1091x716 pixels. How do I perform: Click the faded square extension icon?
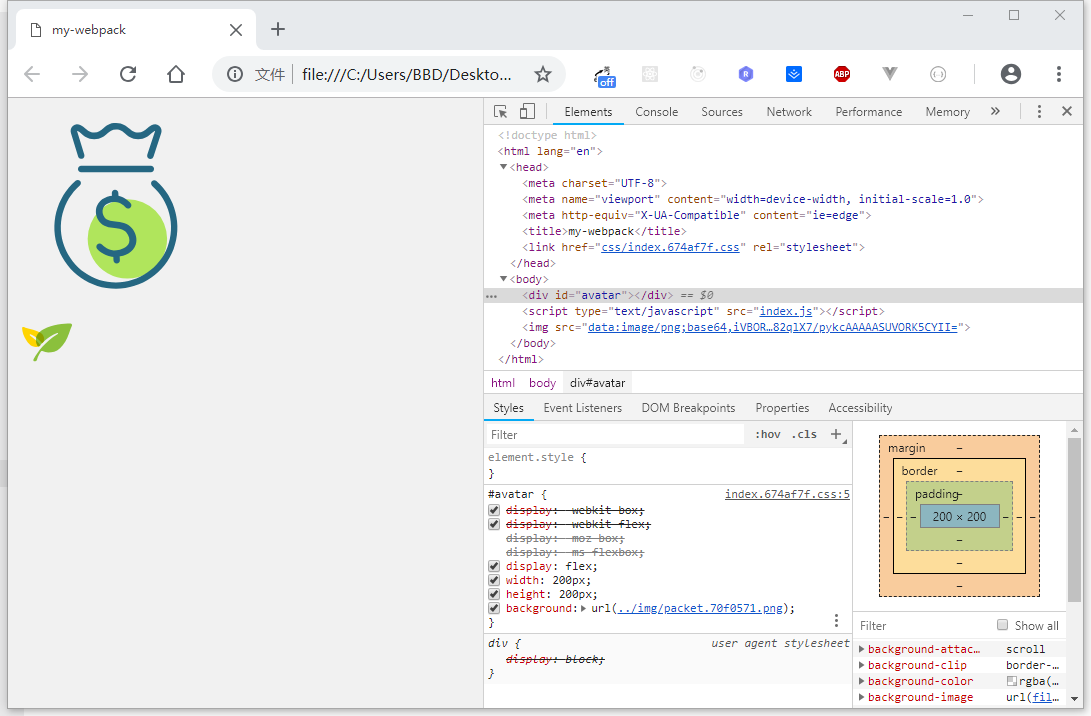(x=650, y=74)
